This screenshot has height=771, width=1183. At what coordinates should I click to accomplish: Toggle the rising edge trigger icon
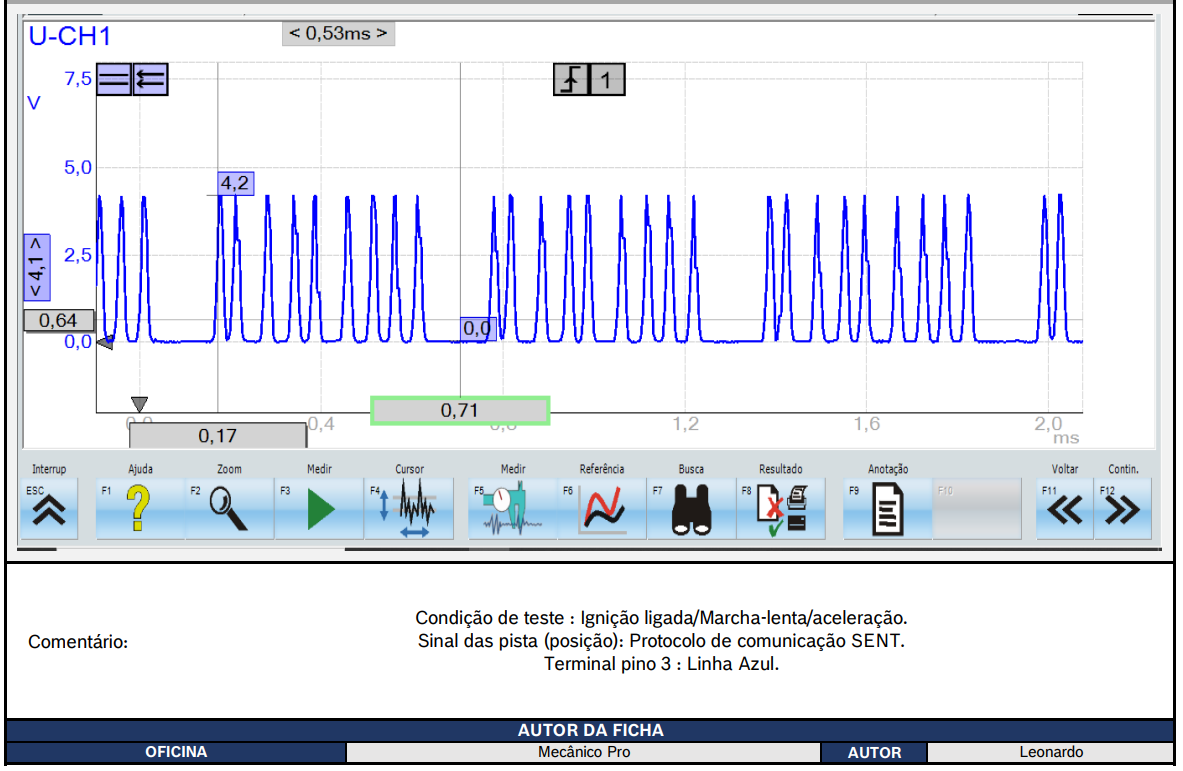pos(571,79)
